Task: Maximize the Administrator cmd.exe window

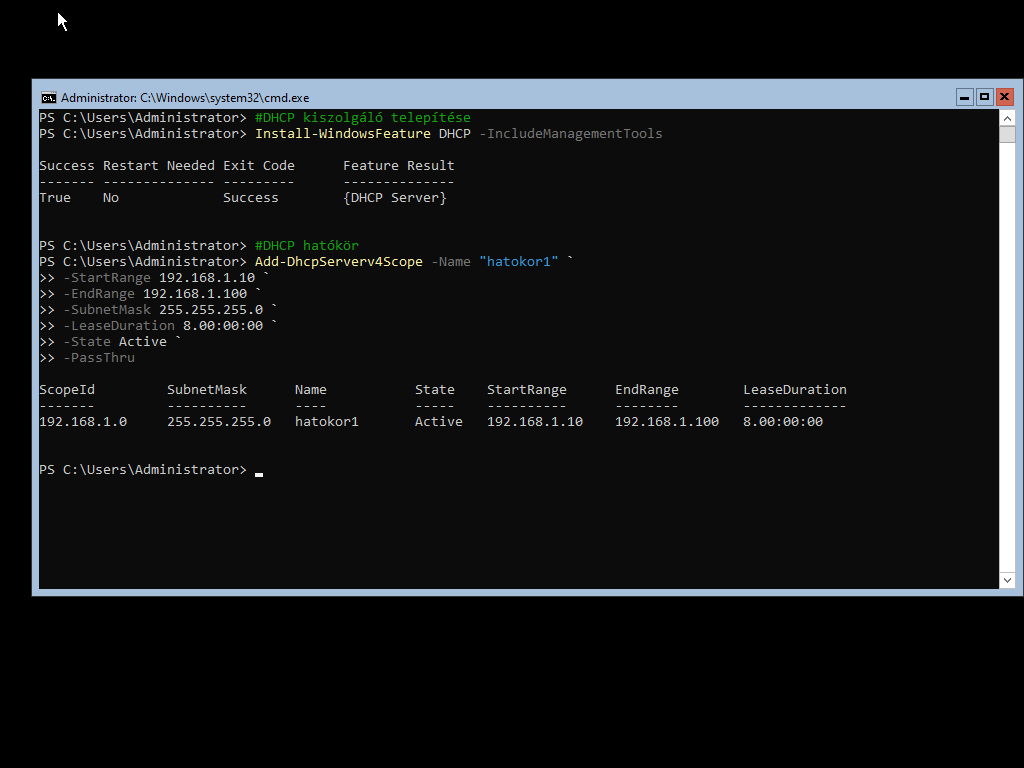Action: click(984, 97)
